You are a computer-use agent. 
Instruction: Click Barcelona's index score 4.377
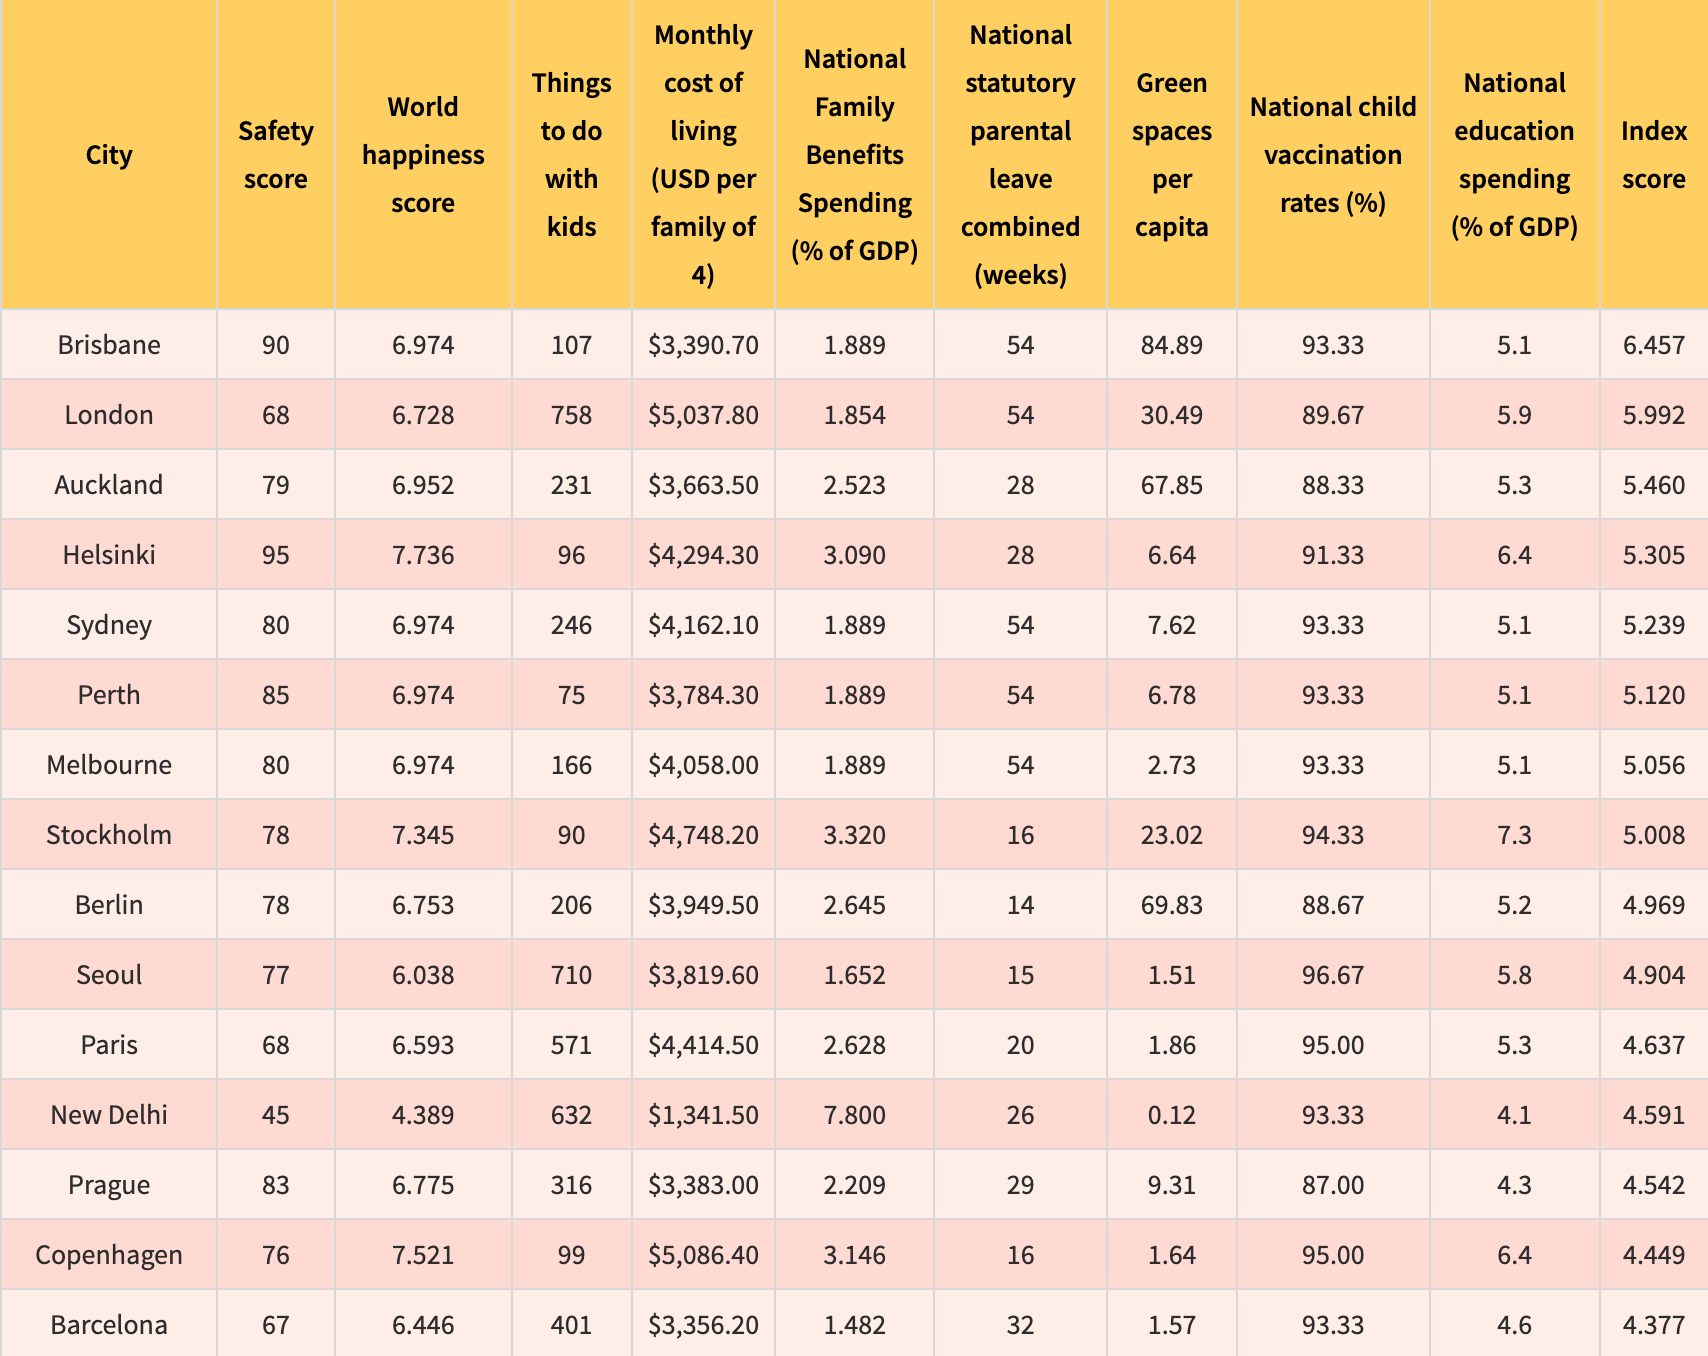(x=1654, y=1323)
